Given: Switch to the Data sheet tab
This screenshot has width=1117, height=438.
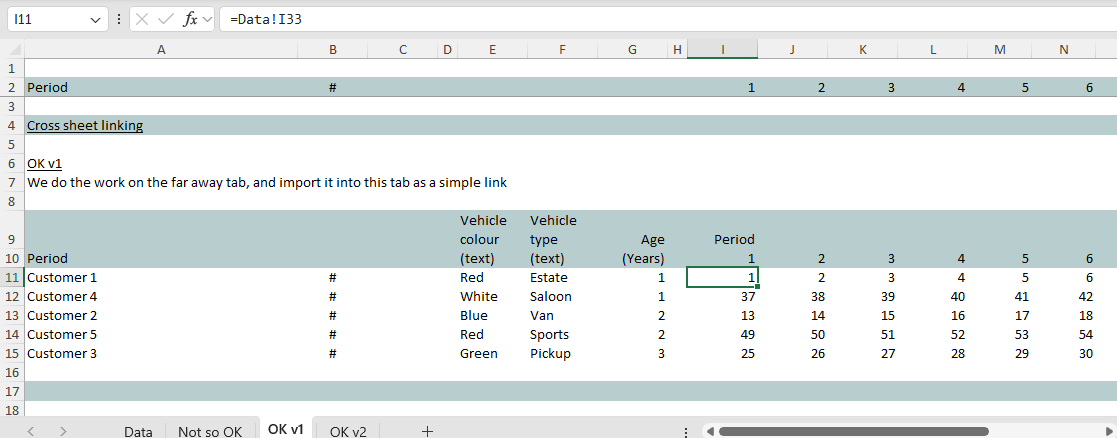Looking at the screenshot, I should tap(138, 431).
